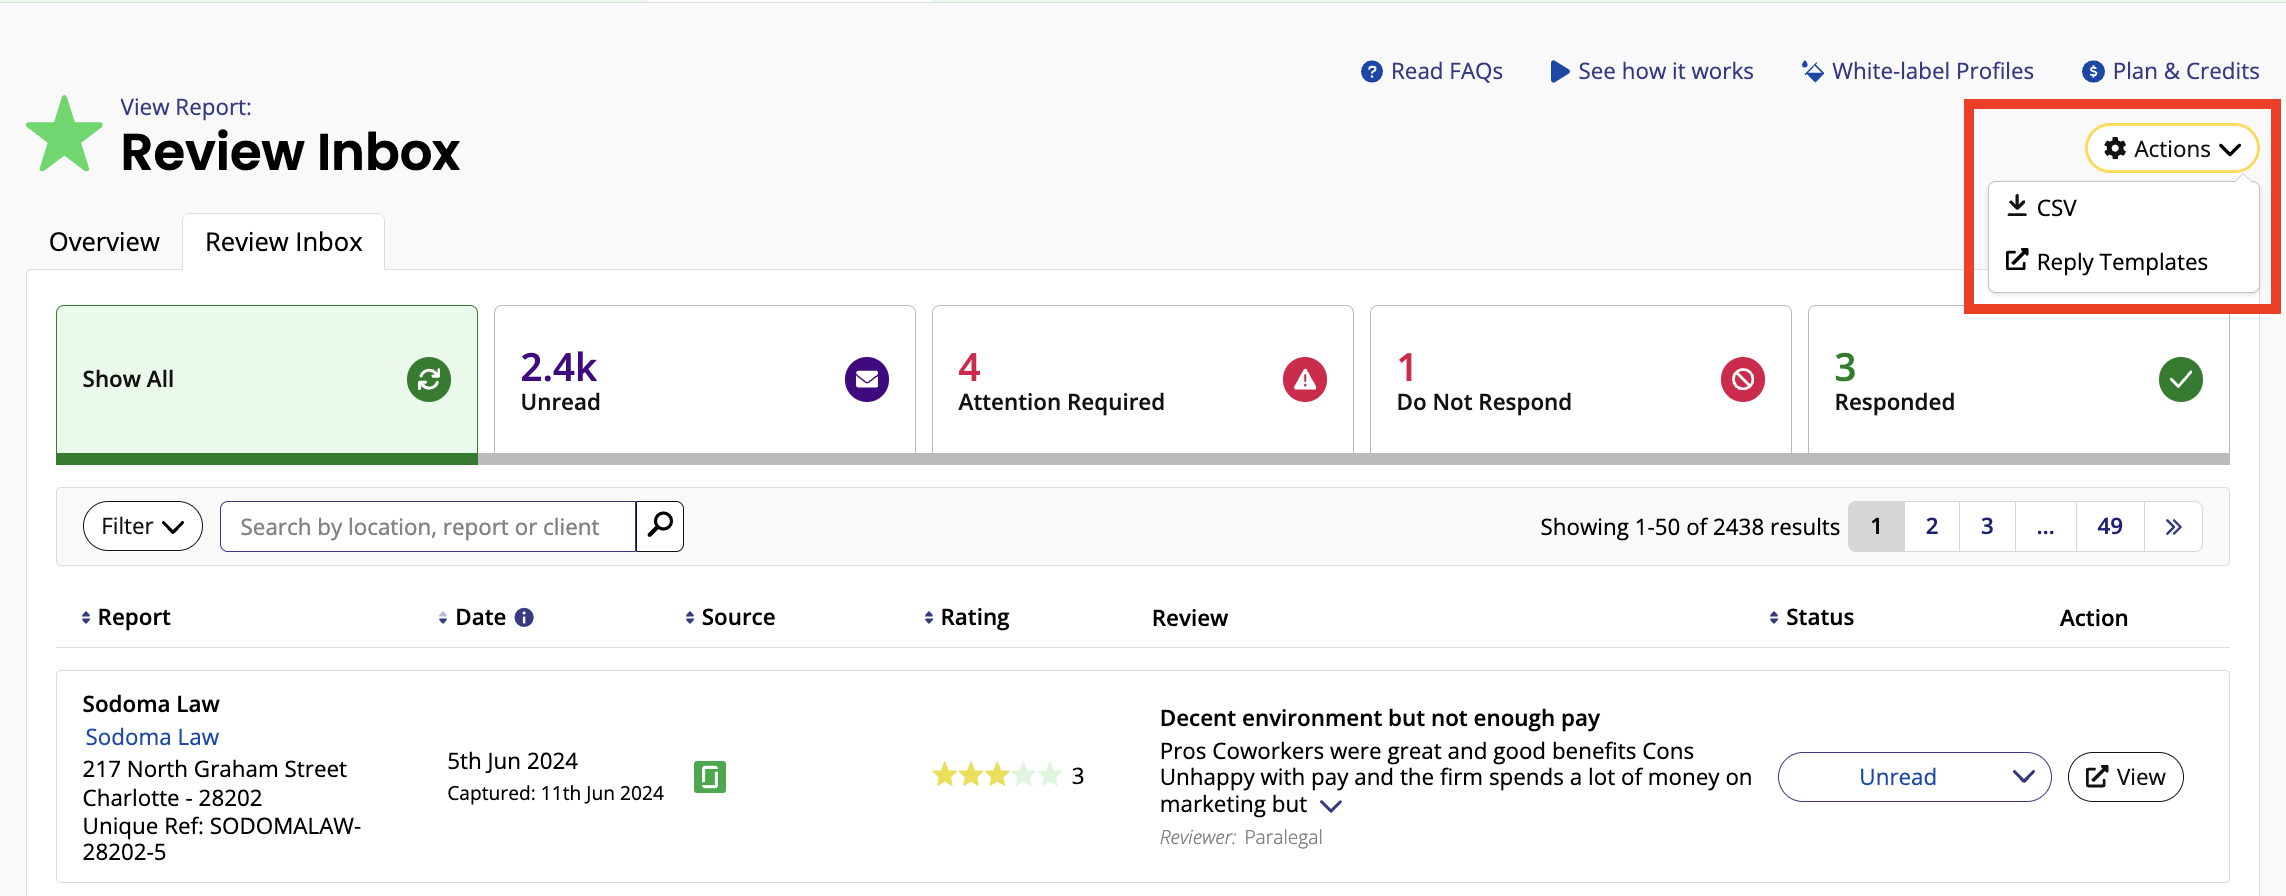The height and width of the screenshot is (896, 2286).
Task: Click the Show All refresh icon
Action: (x=428, y=380)
